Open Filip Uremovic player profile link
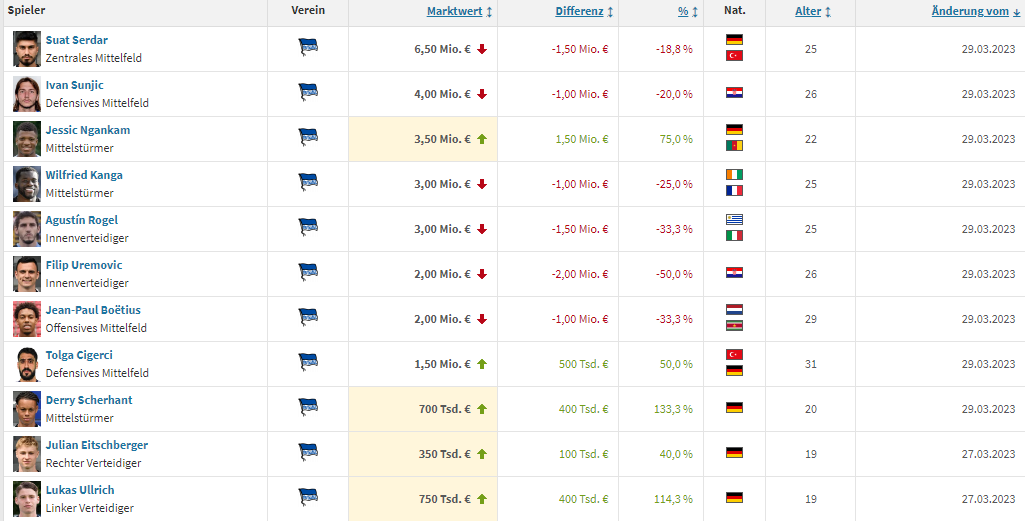Viewport: 1025px width, 521px height. point(84,265)
